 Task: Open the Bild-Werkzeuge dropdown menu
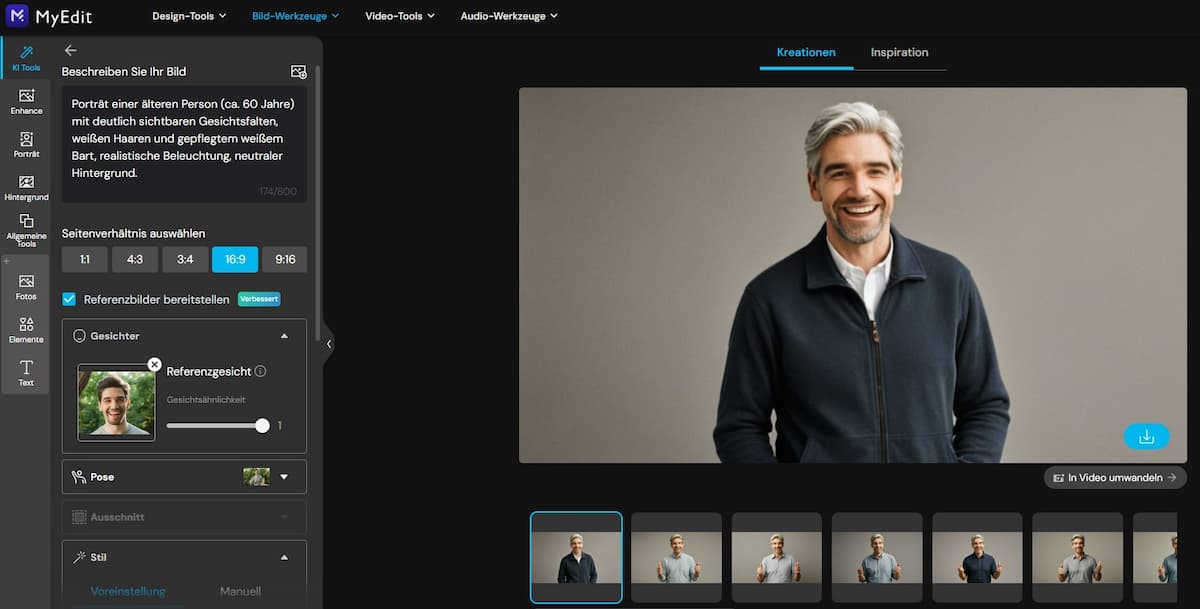tap(295, 16)
